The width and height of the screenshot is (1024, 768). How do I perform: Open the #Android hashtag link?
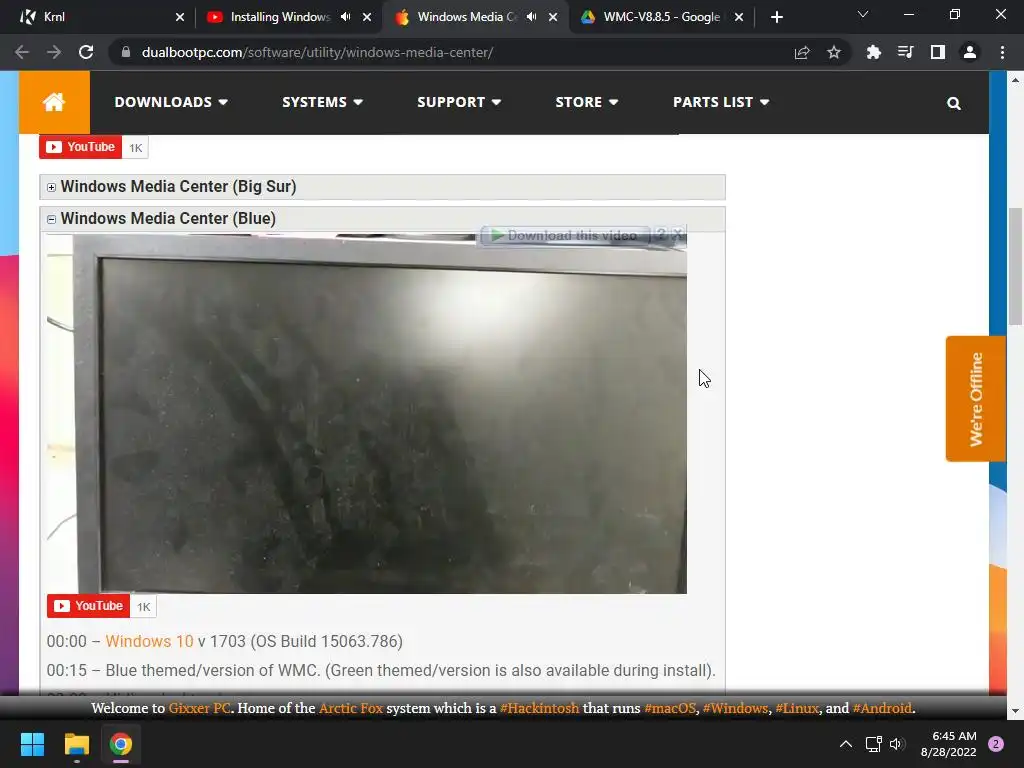[882, 708]
